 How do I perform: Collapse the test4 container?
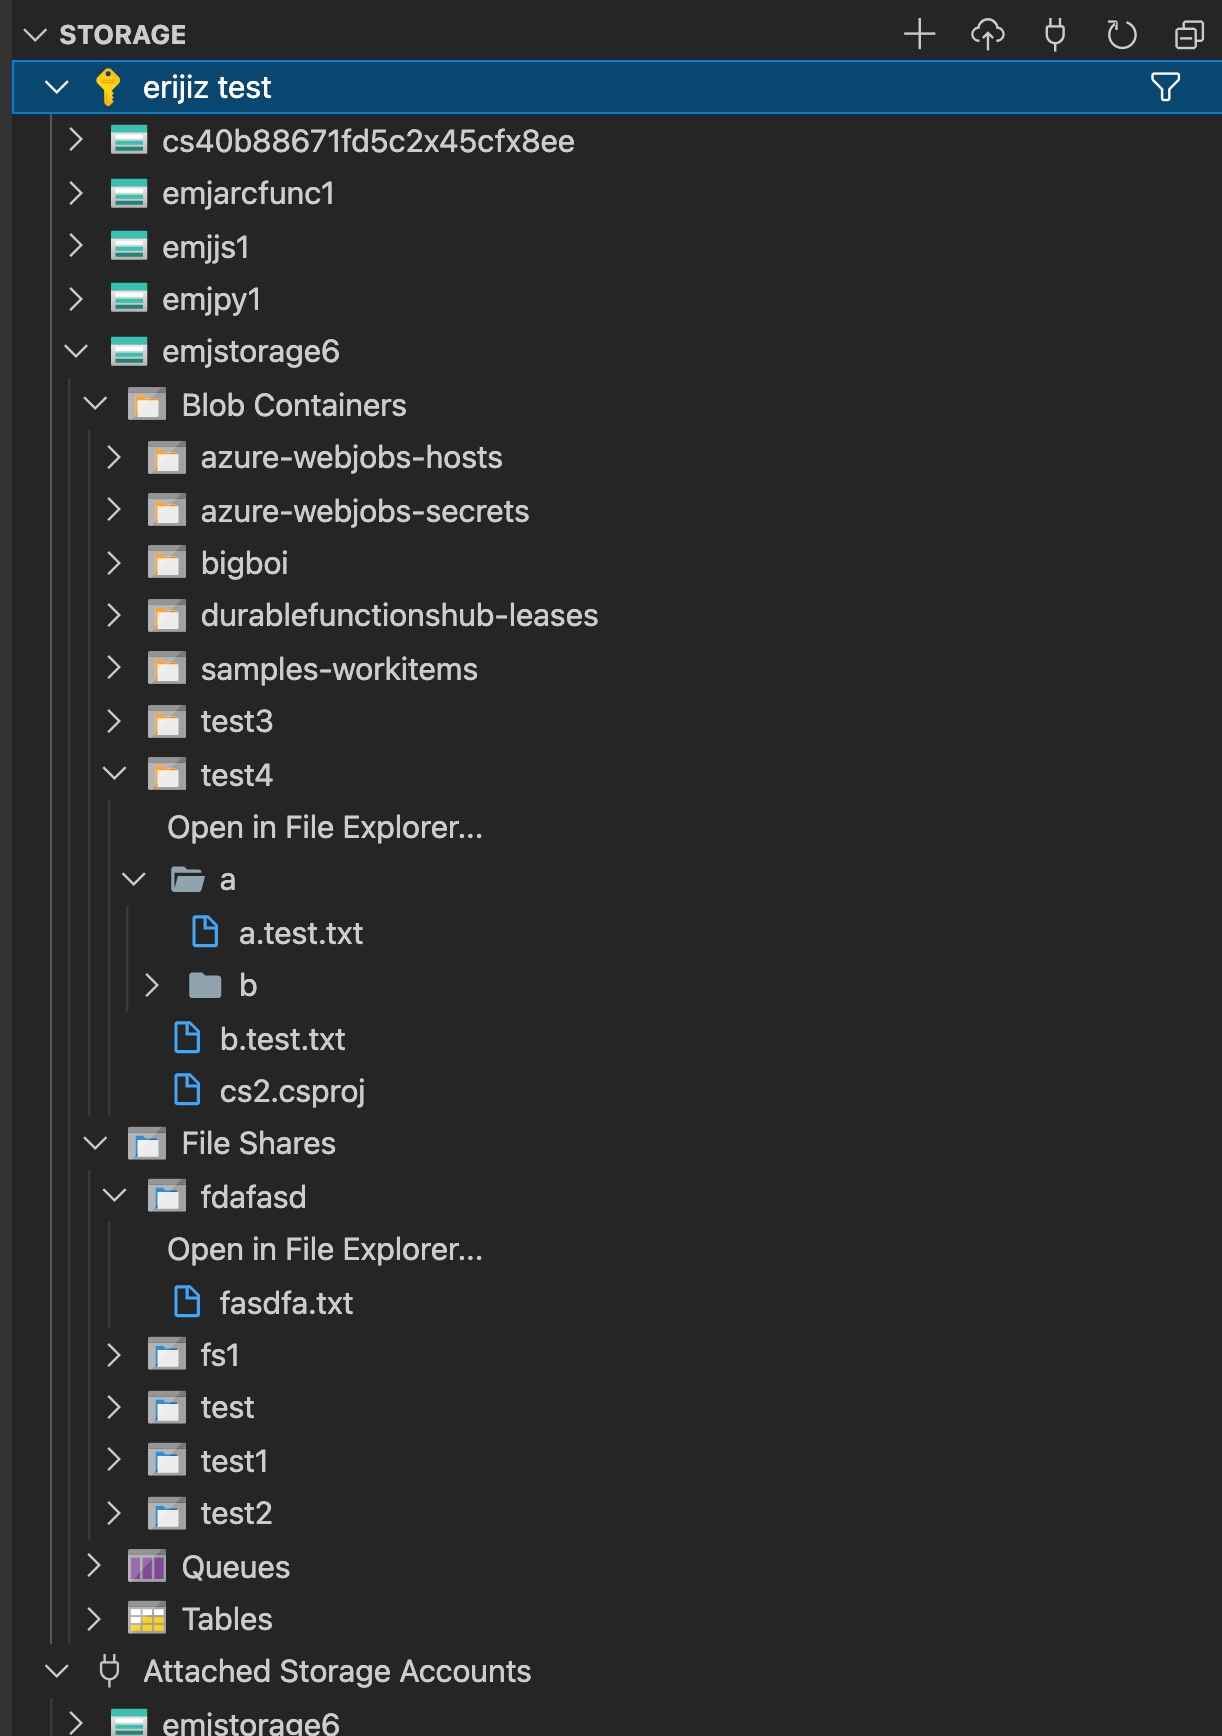click(114, 773)
